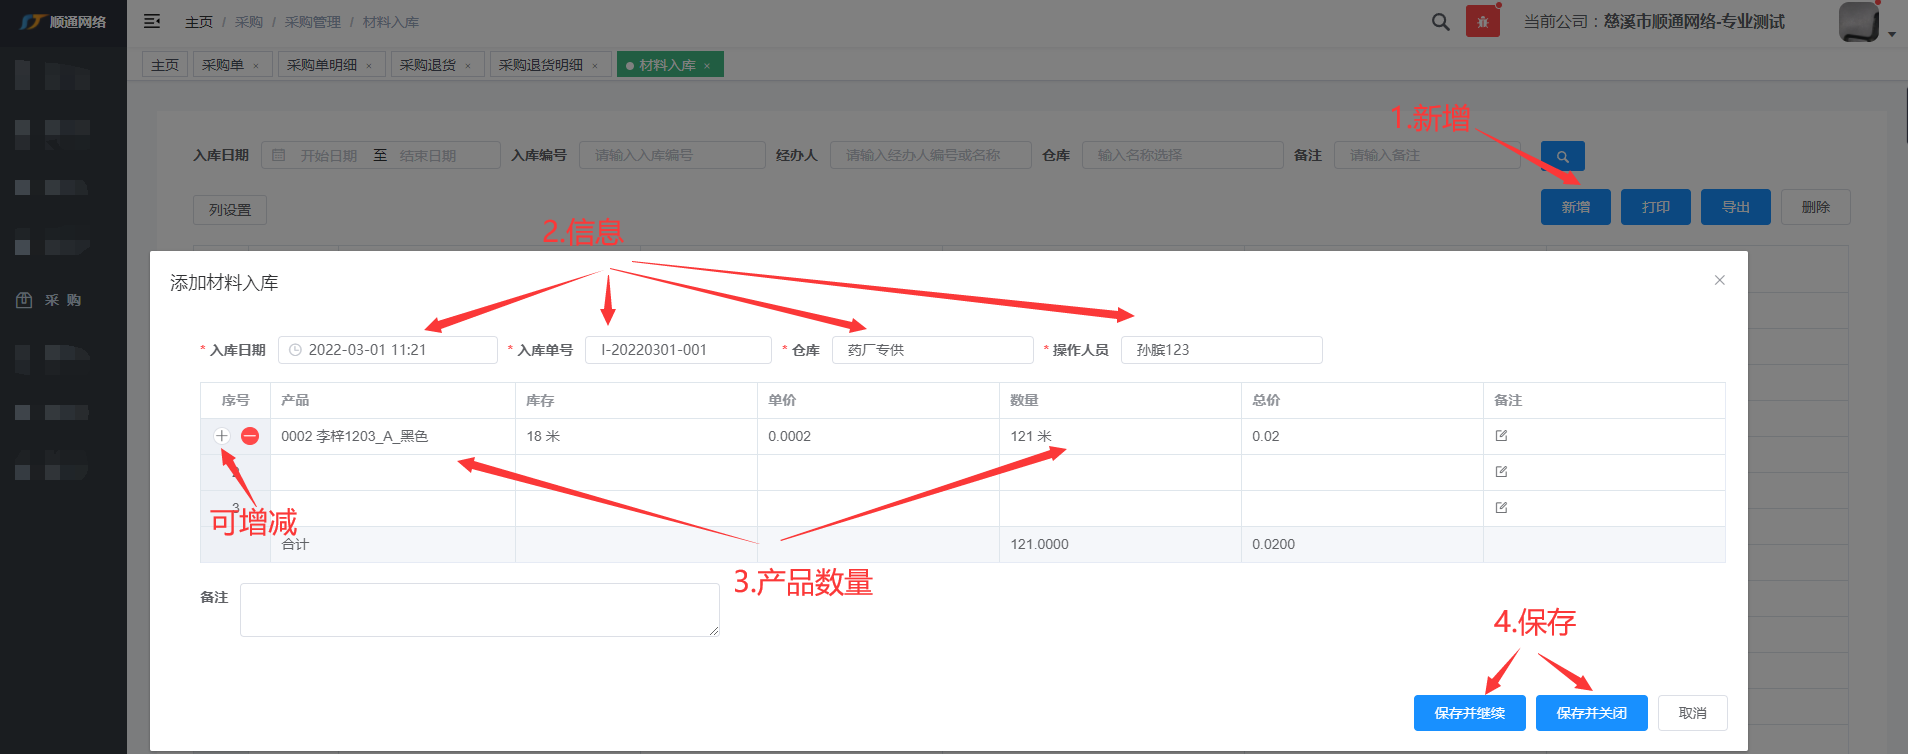Click the red bug icon in header
This screenshot has height=754, width=1908.
tap(1482, 21)
